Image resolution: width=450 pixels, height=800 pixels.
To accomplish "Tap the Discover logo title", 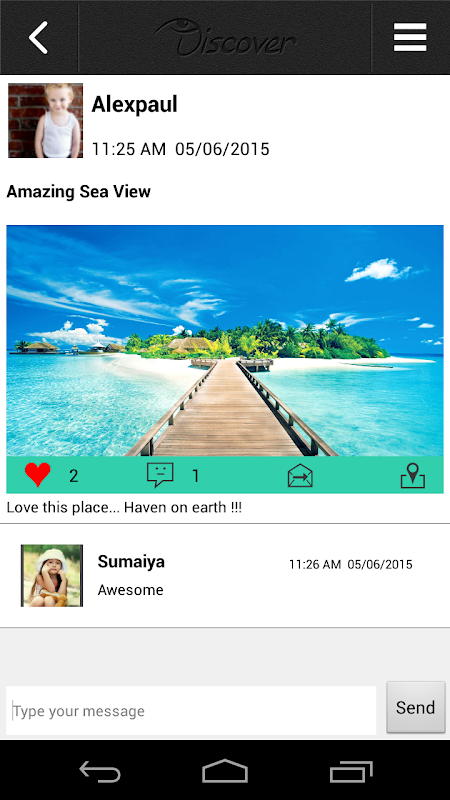I will pyautogui.click(x=225, y=38).
